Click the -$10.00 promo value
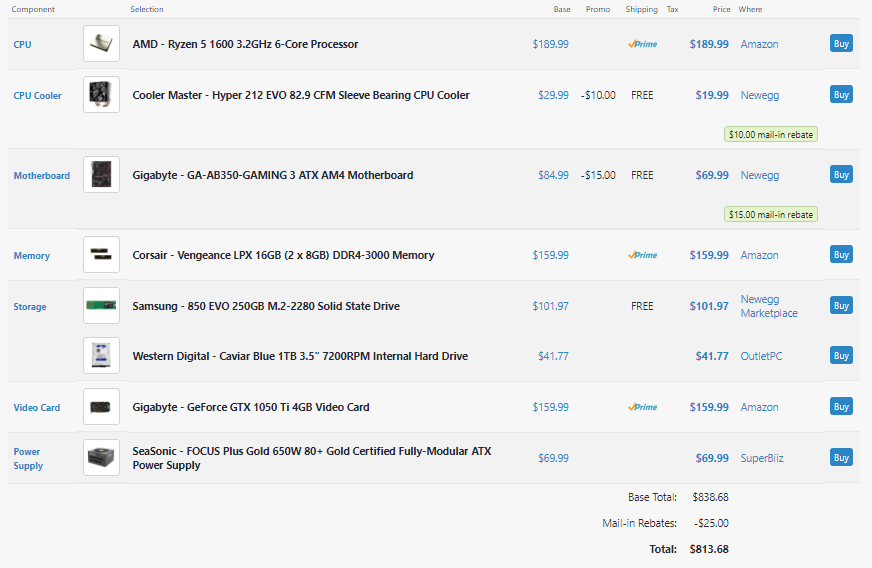The height and width of the screenshot is (568, 872). click(x=598, y=96)
